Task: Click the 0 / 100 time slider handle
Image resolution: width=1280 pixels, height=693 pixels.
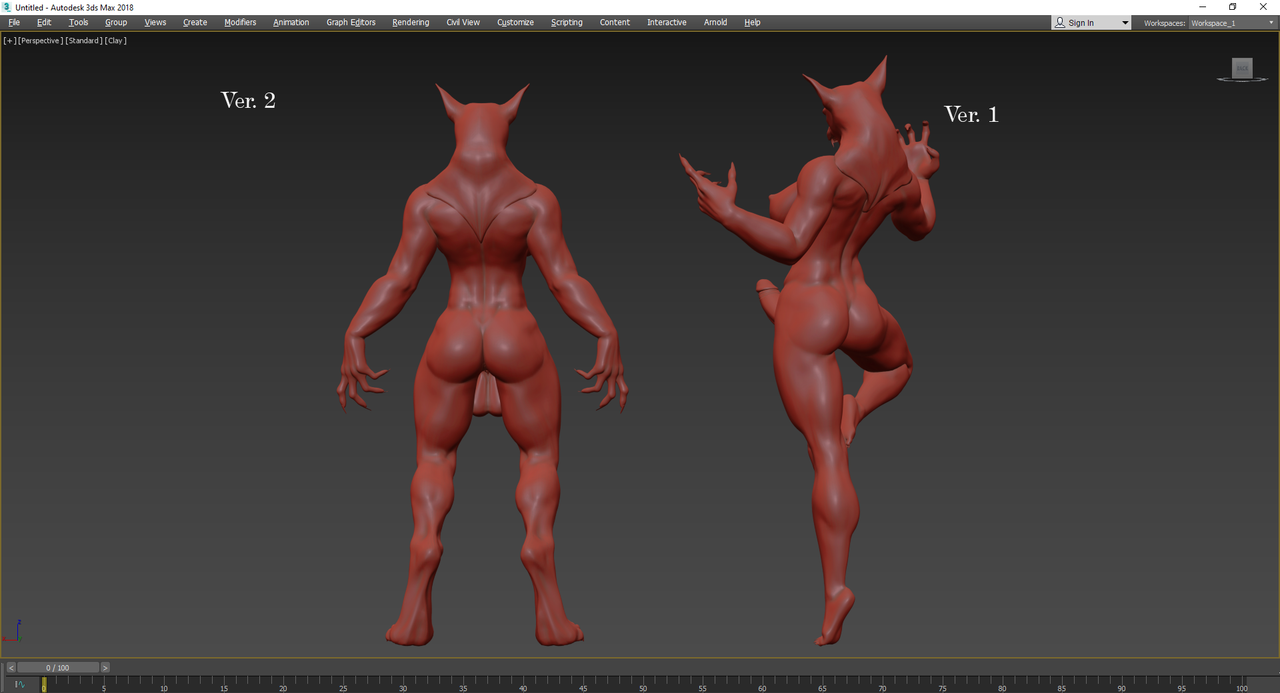Action: 58,667
